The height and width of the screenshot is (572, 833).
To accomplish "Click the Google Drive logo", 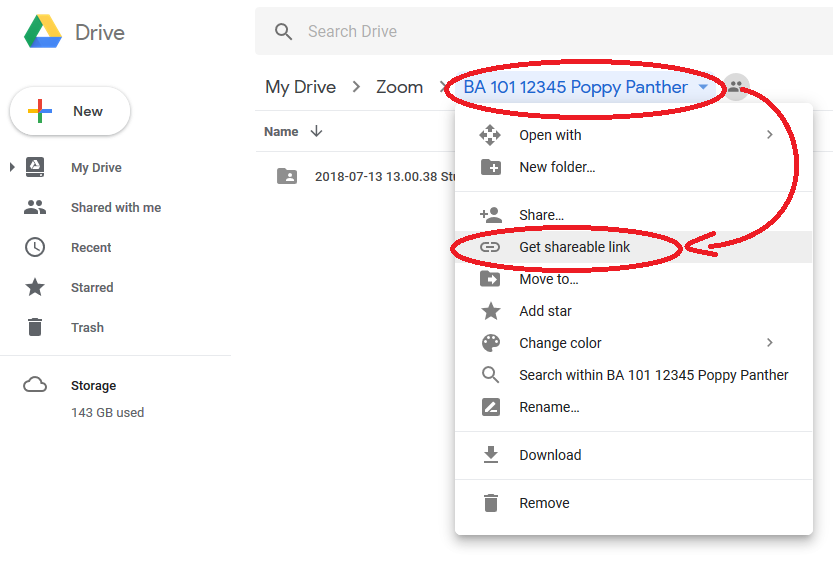I will click(43, 32).
